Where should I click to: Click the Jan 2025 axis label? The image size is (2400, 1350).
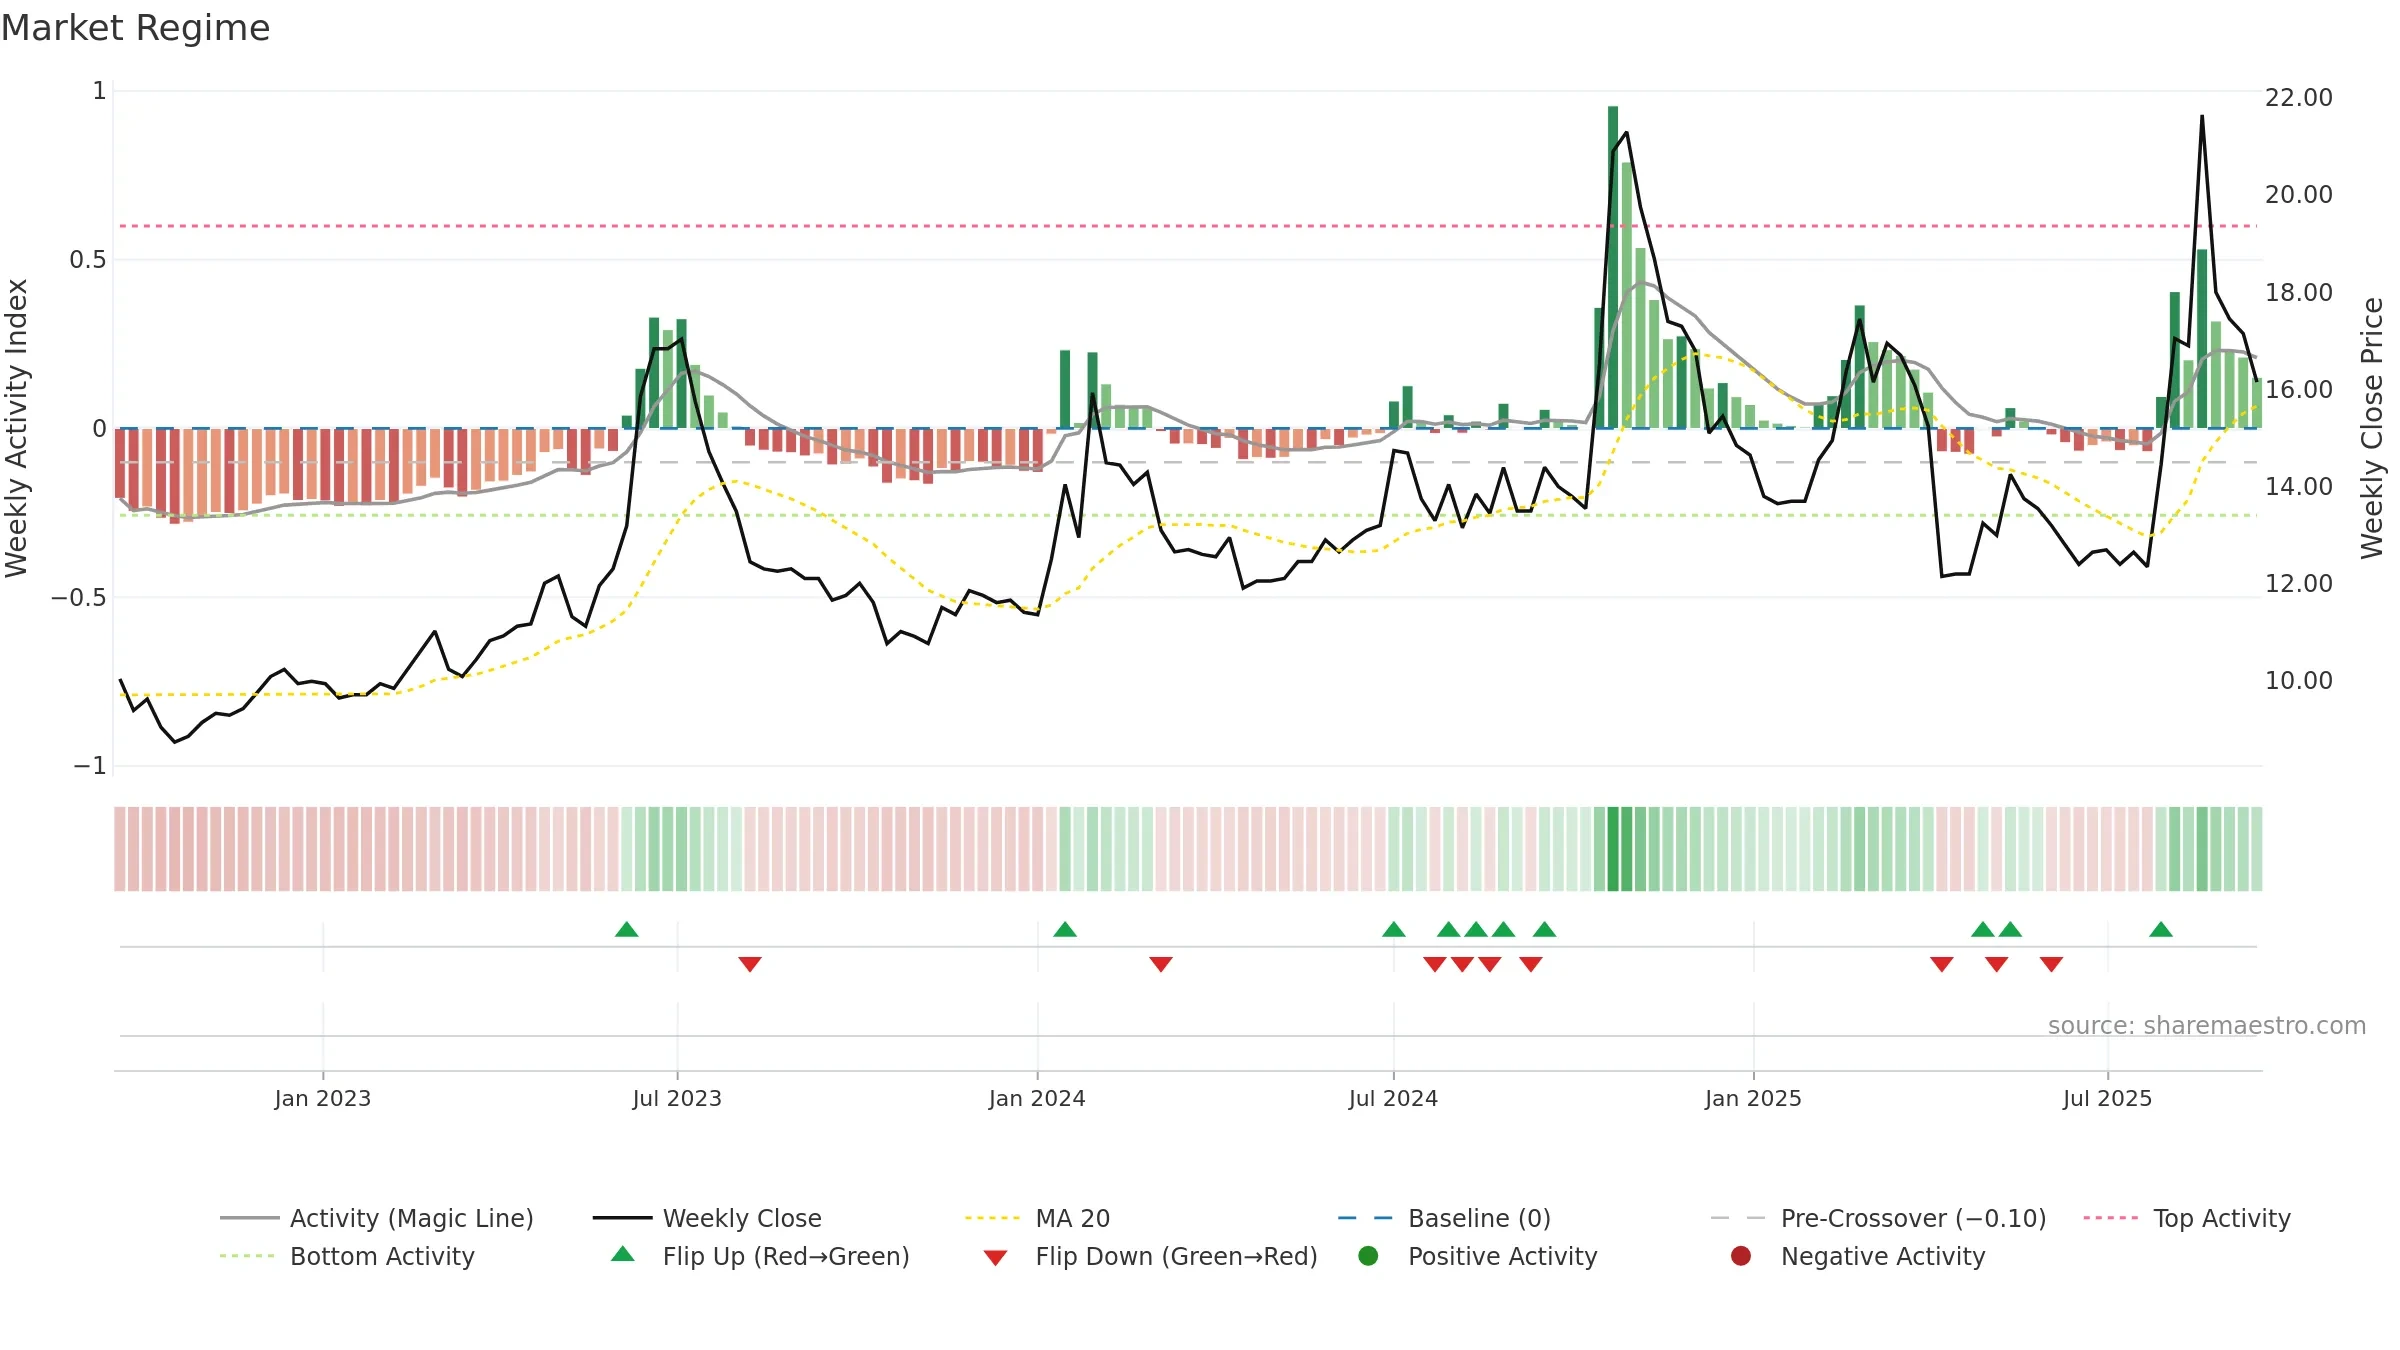pos(1753,1098)
